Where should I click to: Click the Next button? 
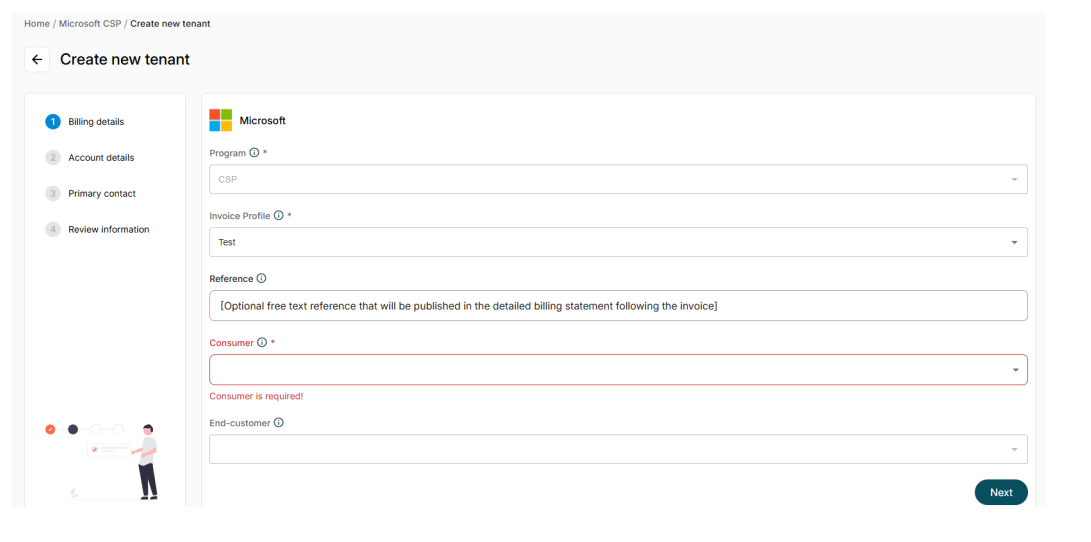(1001, 492)
